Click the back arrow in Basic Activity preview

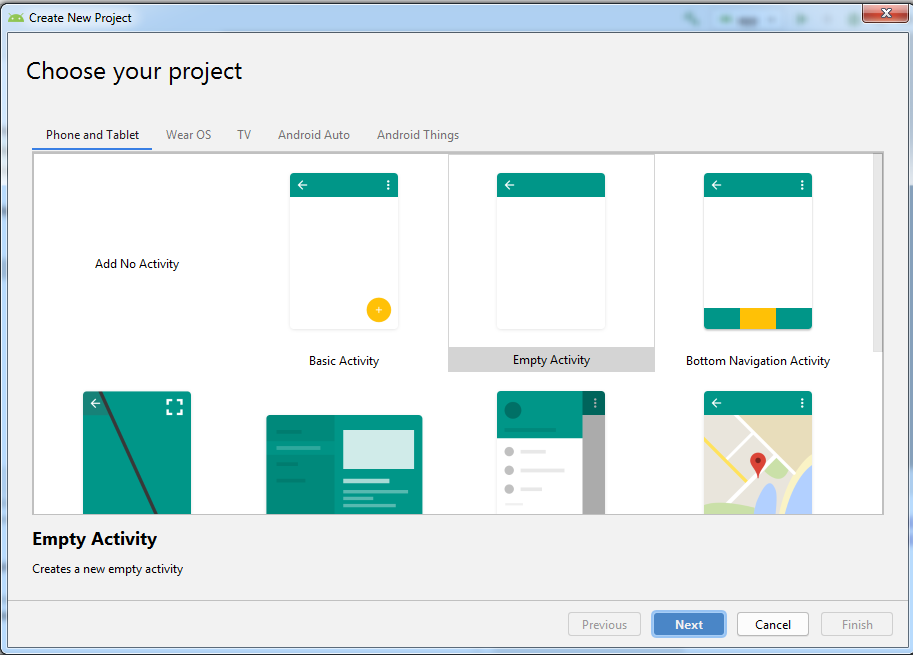(x=303, y=185)
